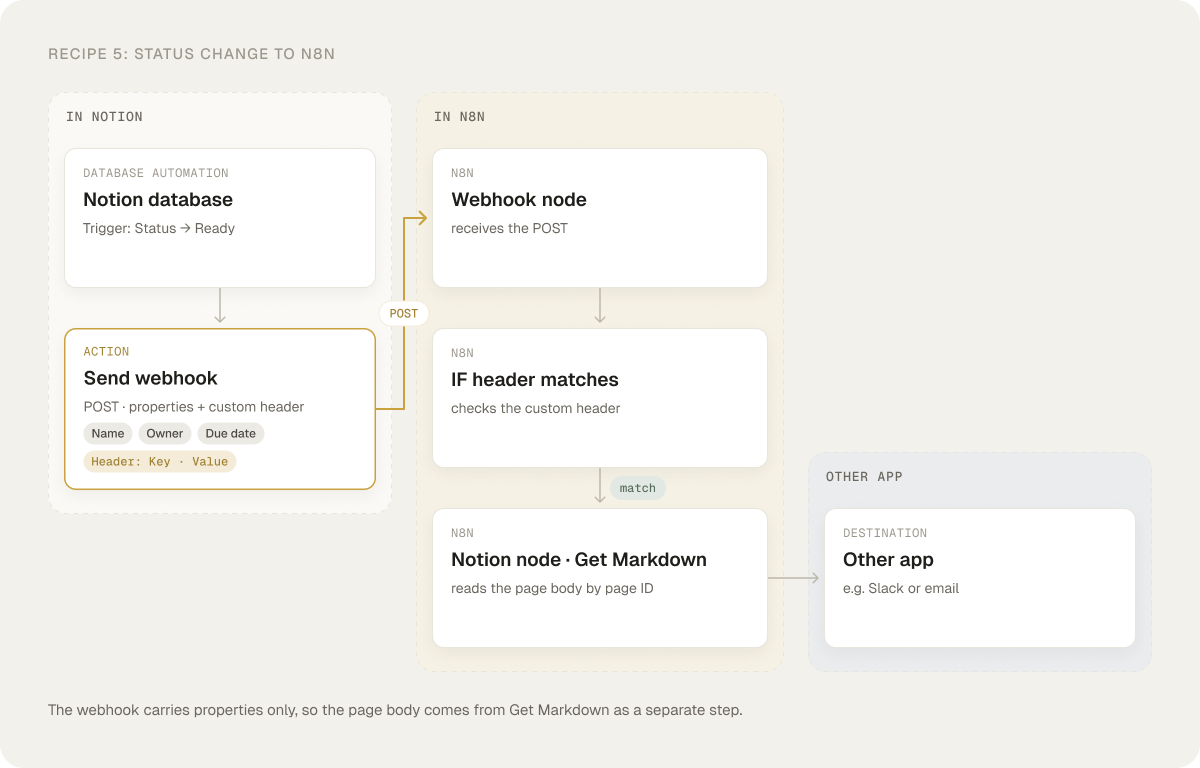Click the 'receives the POST' description
This screenshot has width=1200, height=768.
[509, 228]
